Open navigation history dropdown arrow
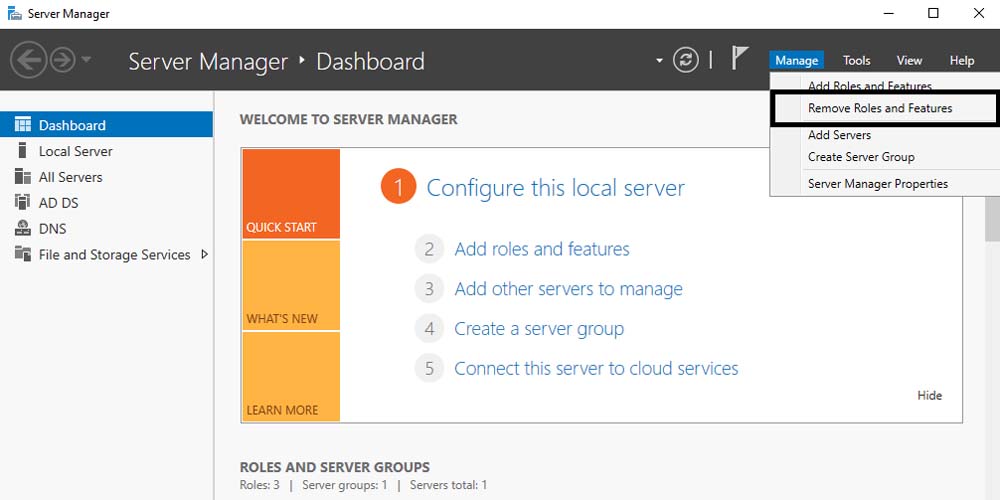 click(x=86, y=60)
